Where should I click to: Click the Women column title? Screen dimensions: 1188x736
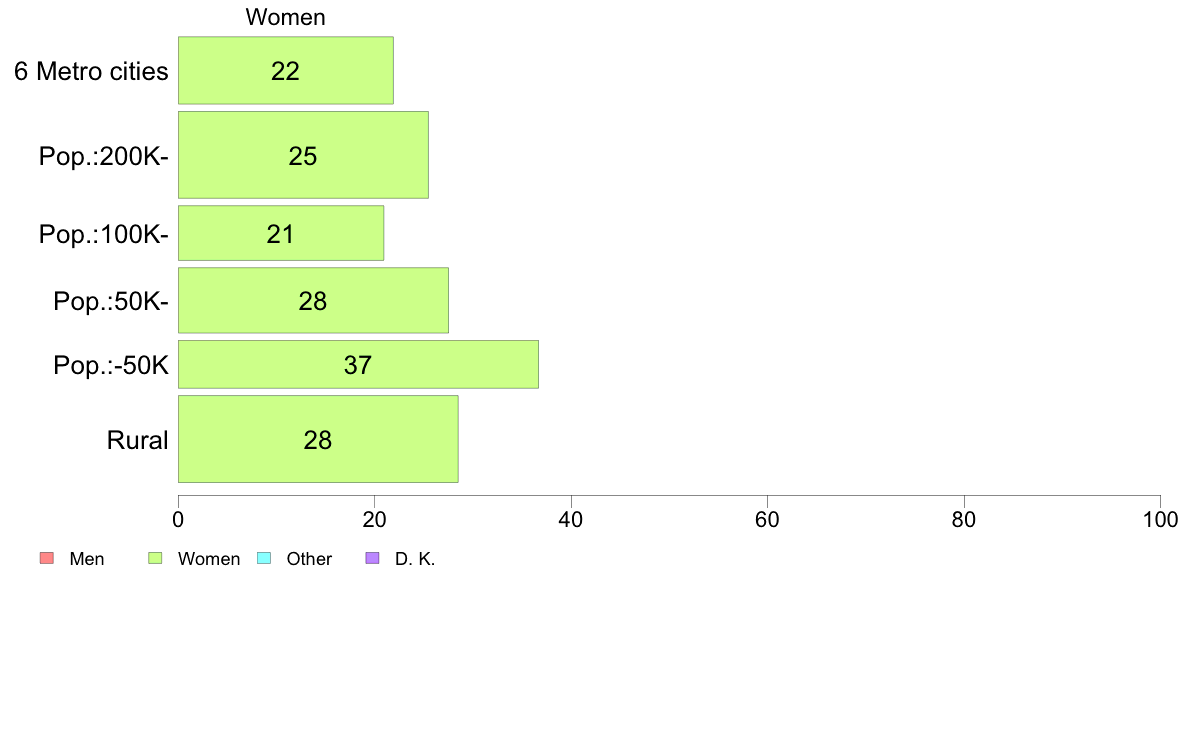(286, 17)
